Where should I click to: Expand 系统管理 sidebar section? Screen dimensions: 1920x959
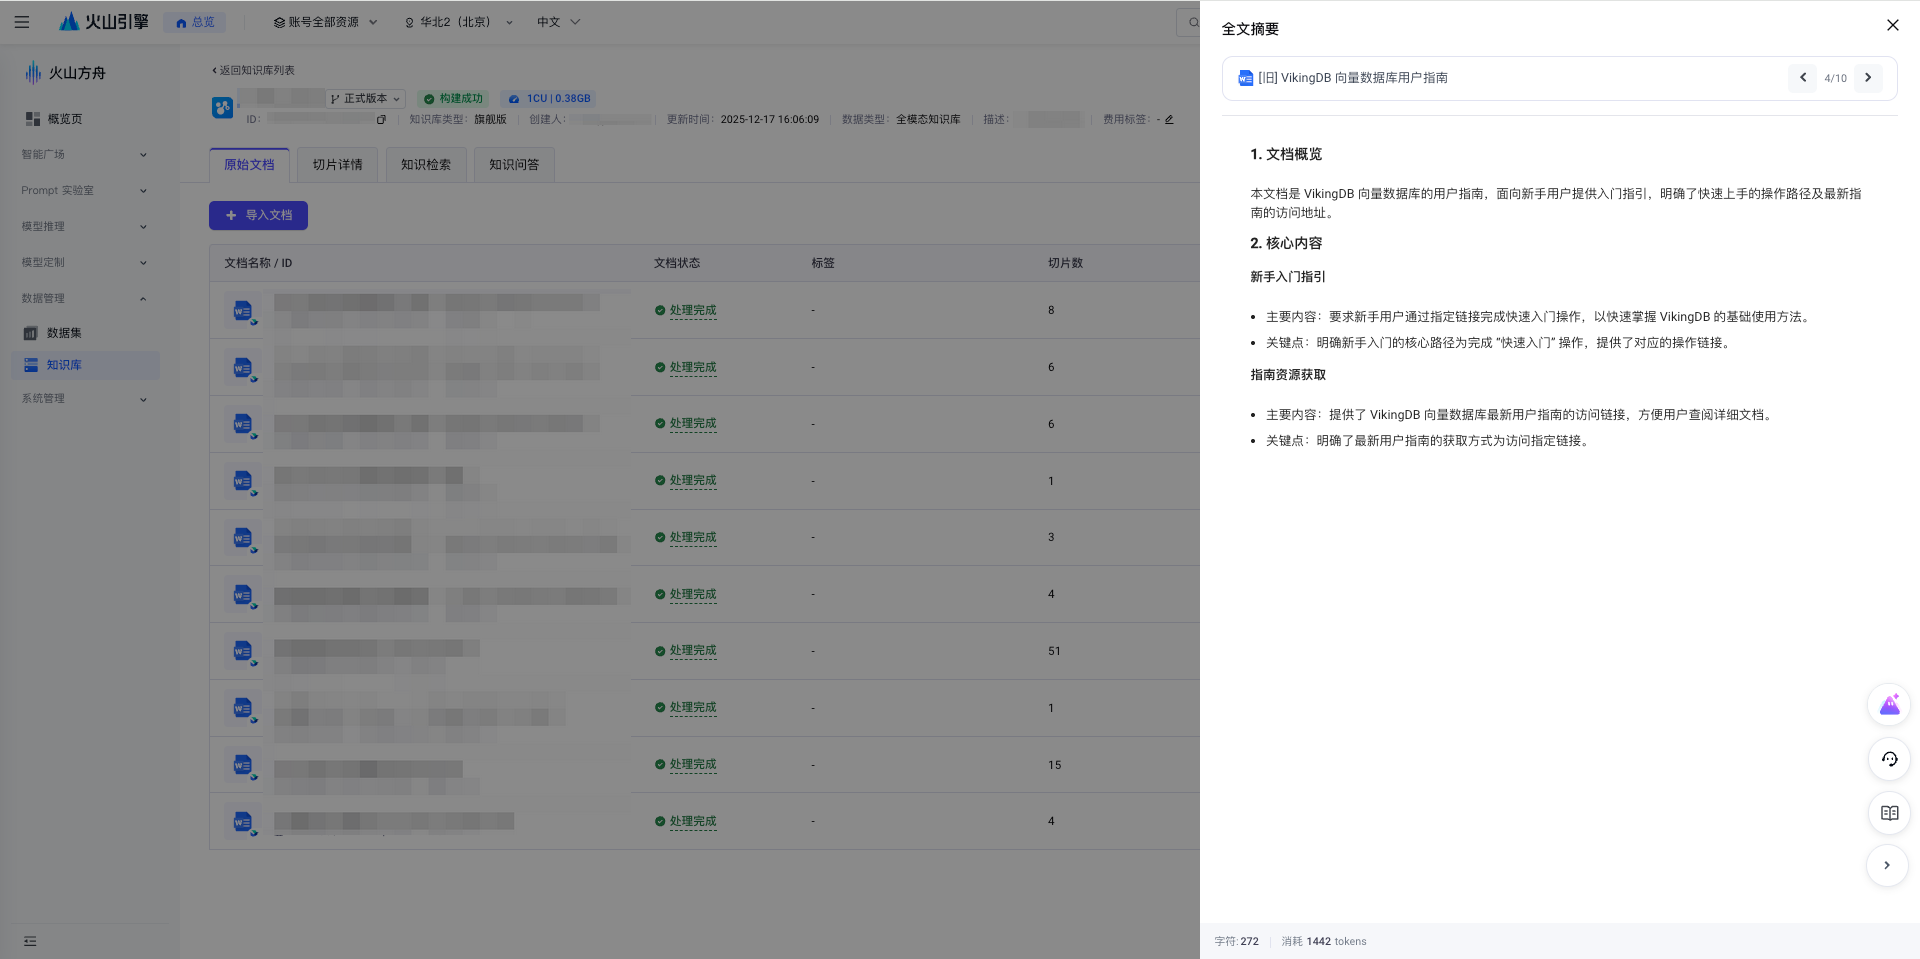(85, 399)
